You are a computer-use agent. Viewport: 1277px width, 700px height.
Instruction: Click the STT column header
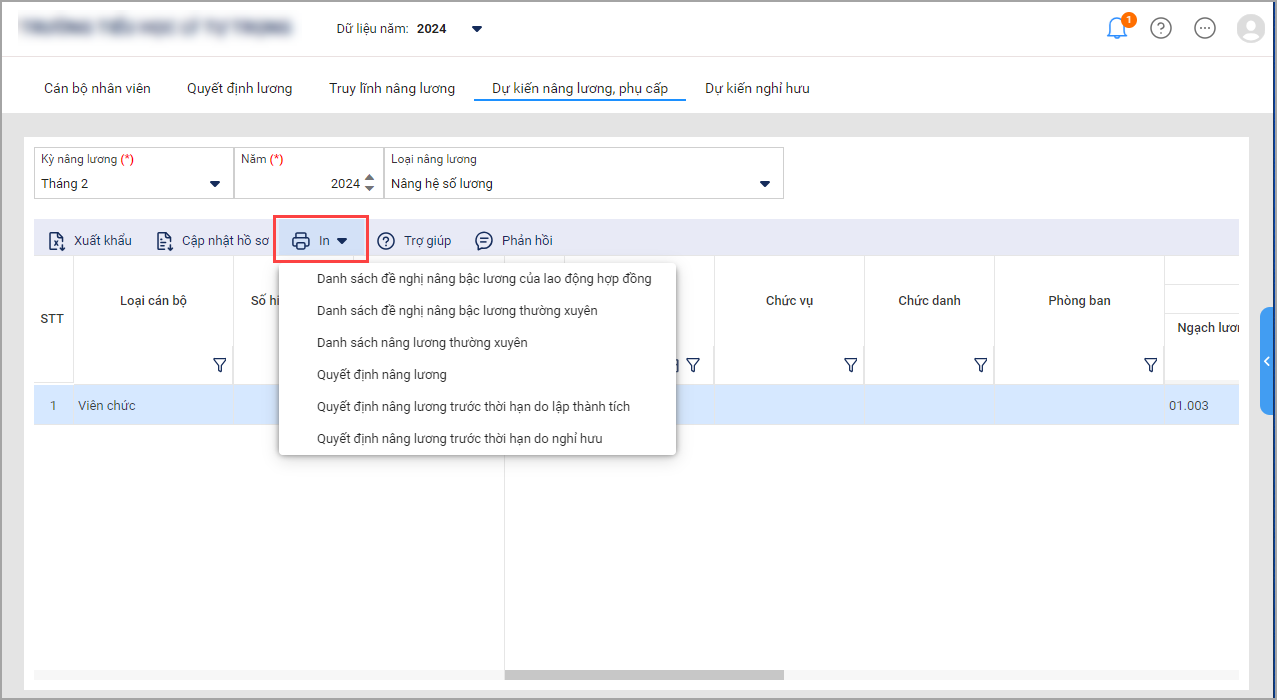(x=52, y=319)
